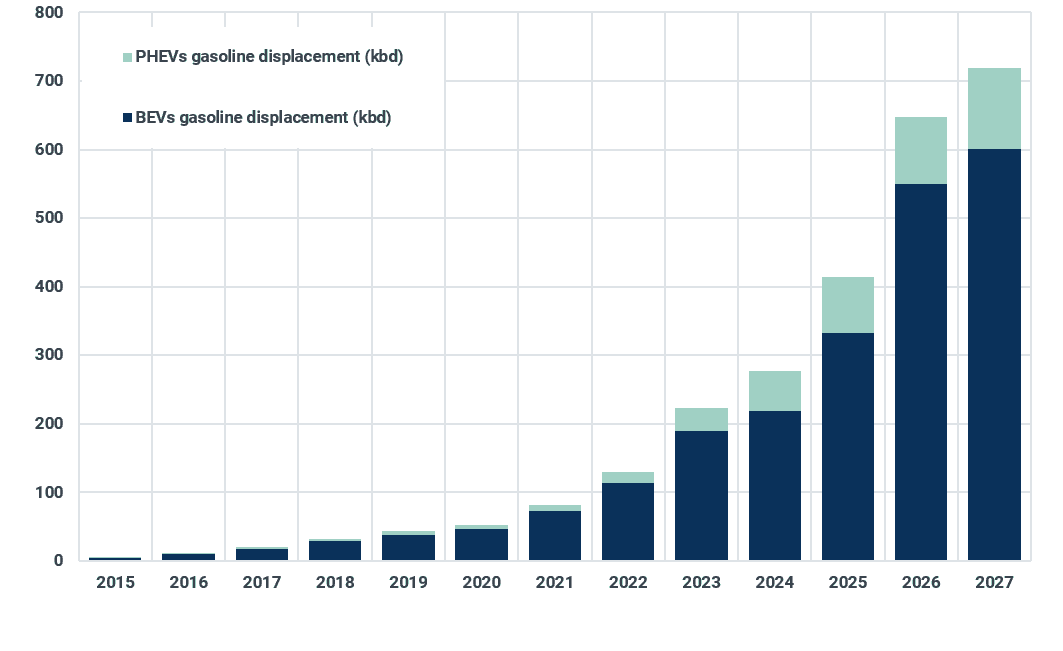Select the dark BEVs bar for 2022
This screenshot has height=651, width=1063.
[x=628, y=521]
